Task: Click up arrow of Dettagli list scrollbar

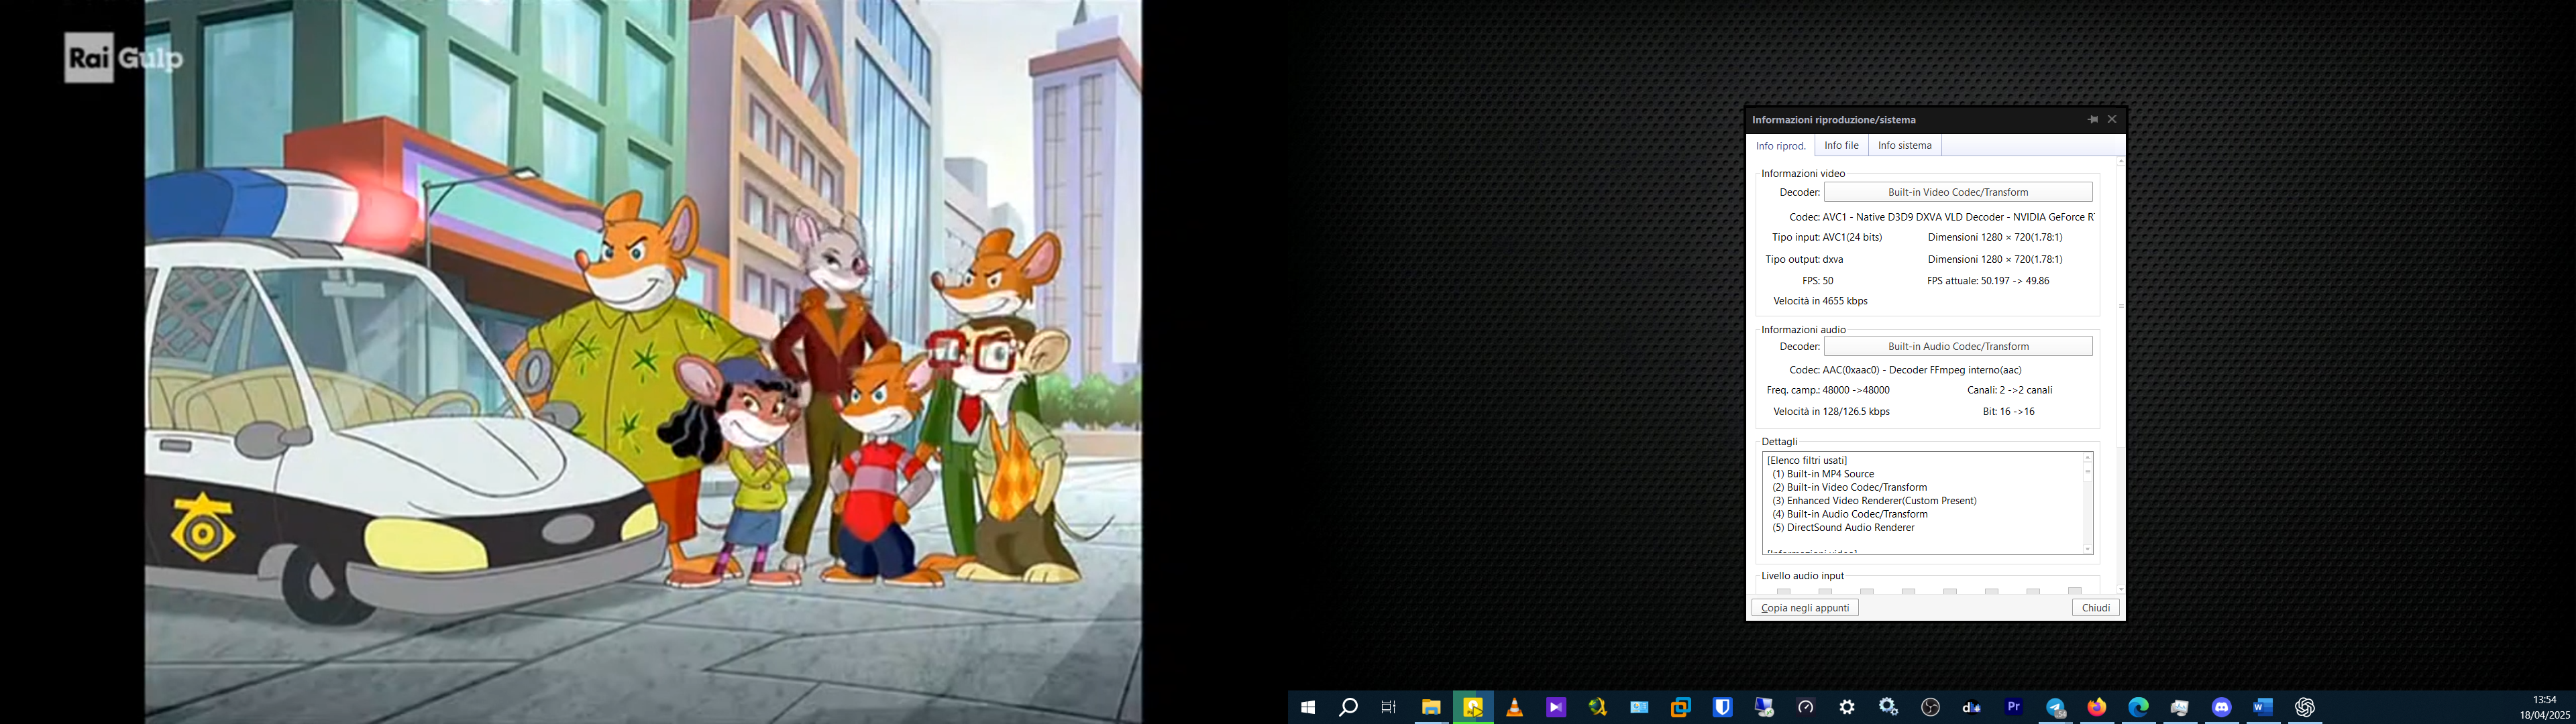Action: pyautogui.click(x=2088, y=458)
